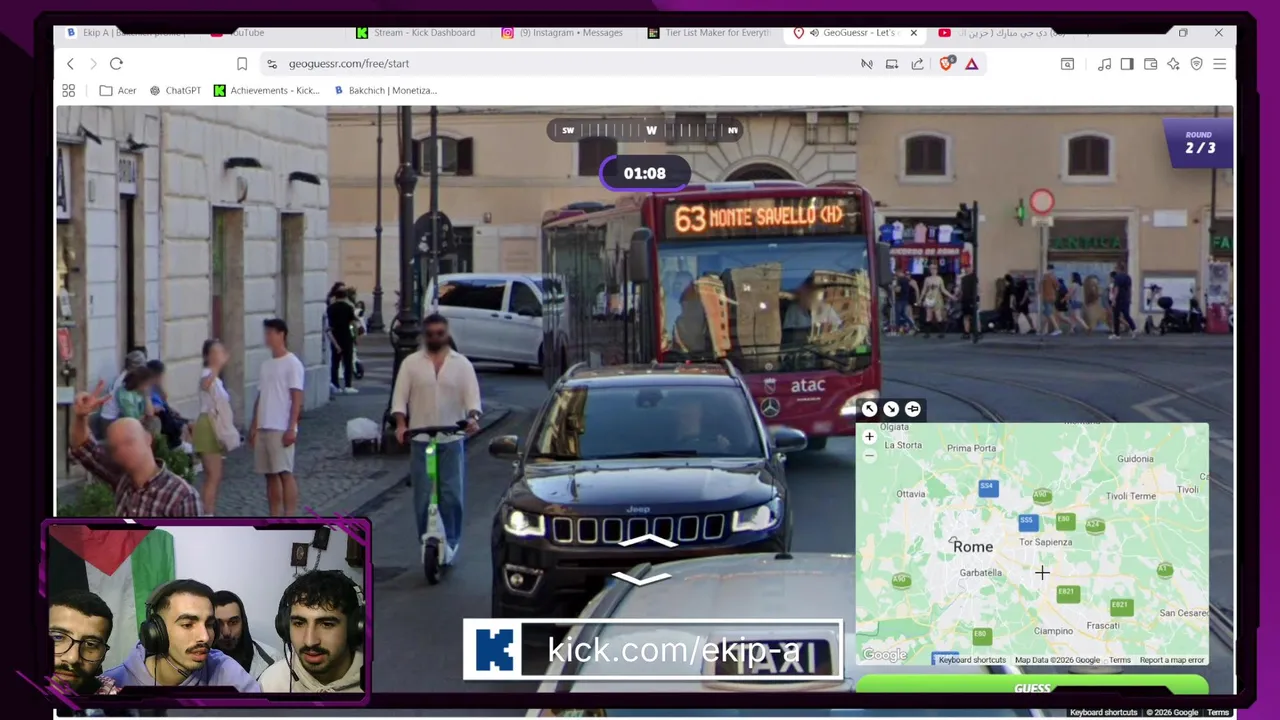Zoom in the guess map
The width and height of the screenshot is (1280, 720).
coord(869,437)
